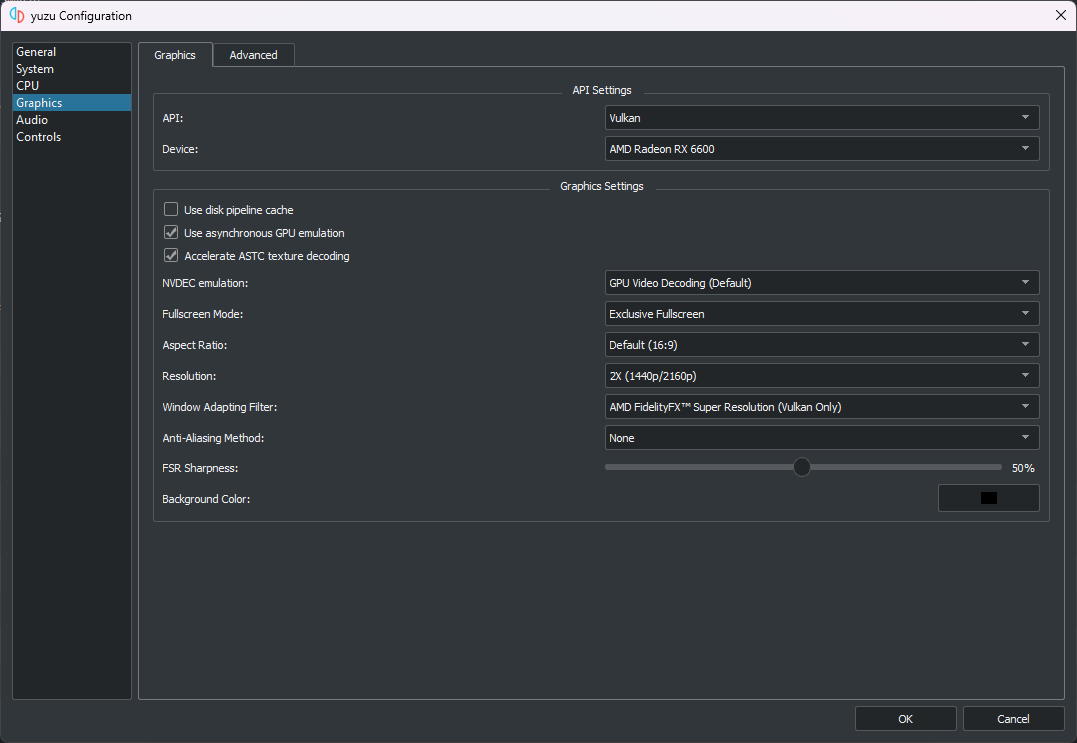This screenshot has height=743, width=1077.
Task: Select System in the sidebar list
Action: [71, 69]
